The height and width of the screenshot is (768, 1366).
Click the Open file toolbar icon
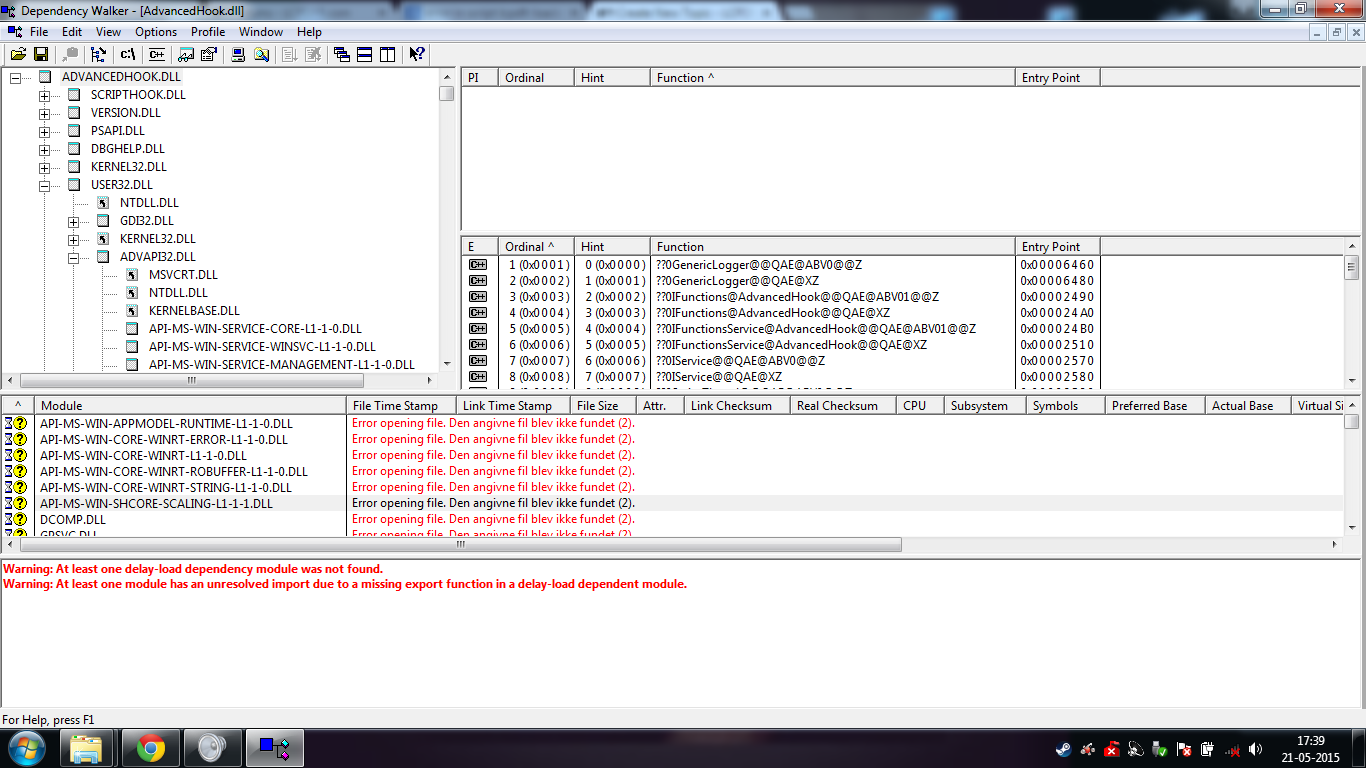(18, 54)
